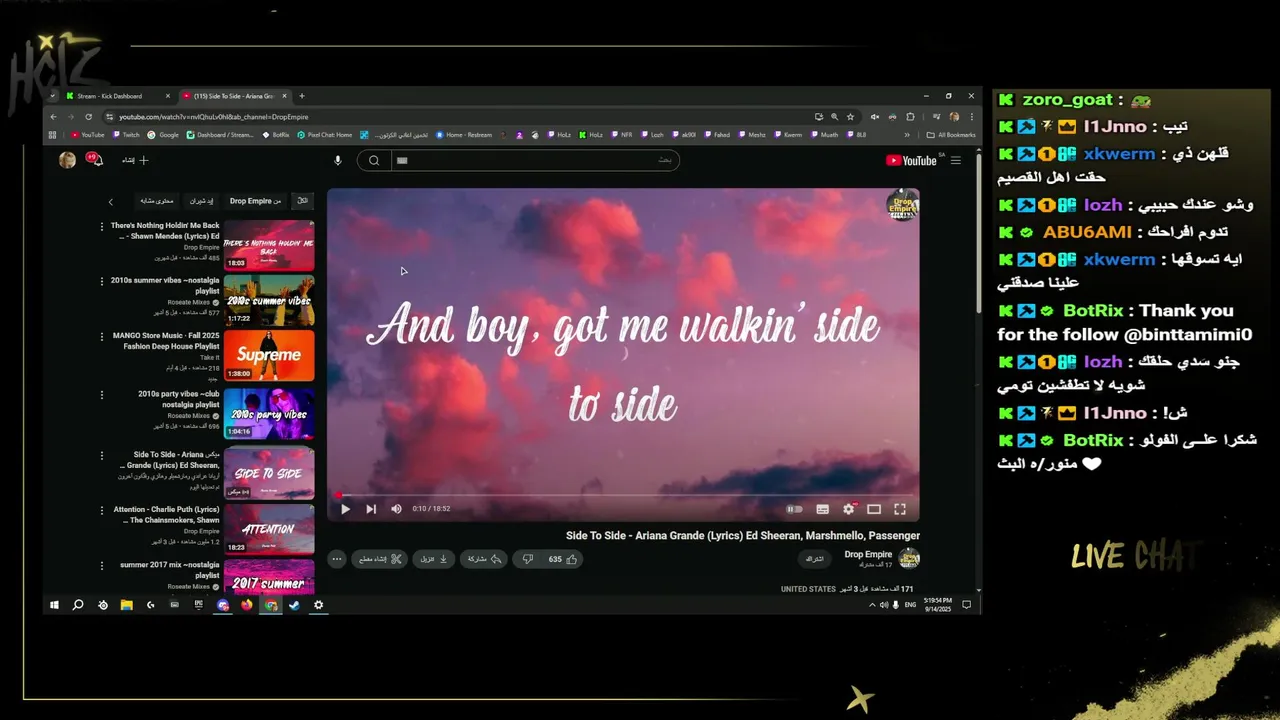
Task: Open BotRix bookmark
Action: coord(276,135)
